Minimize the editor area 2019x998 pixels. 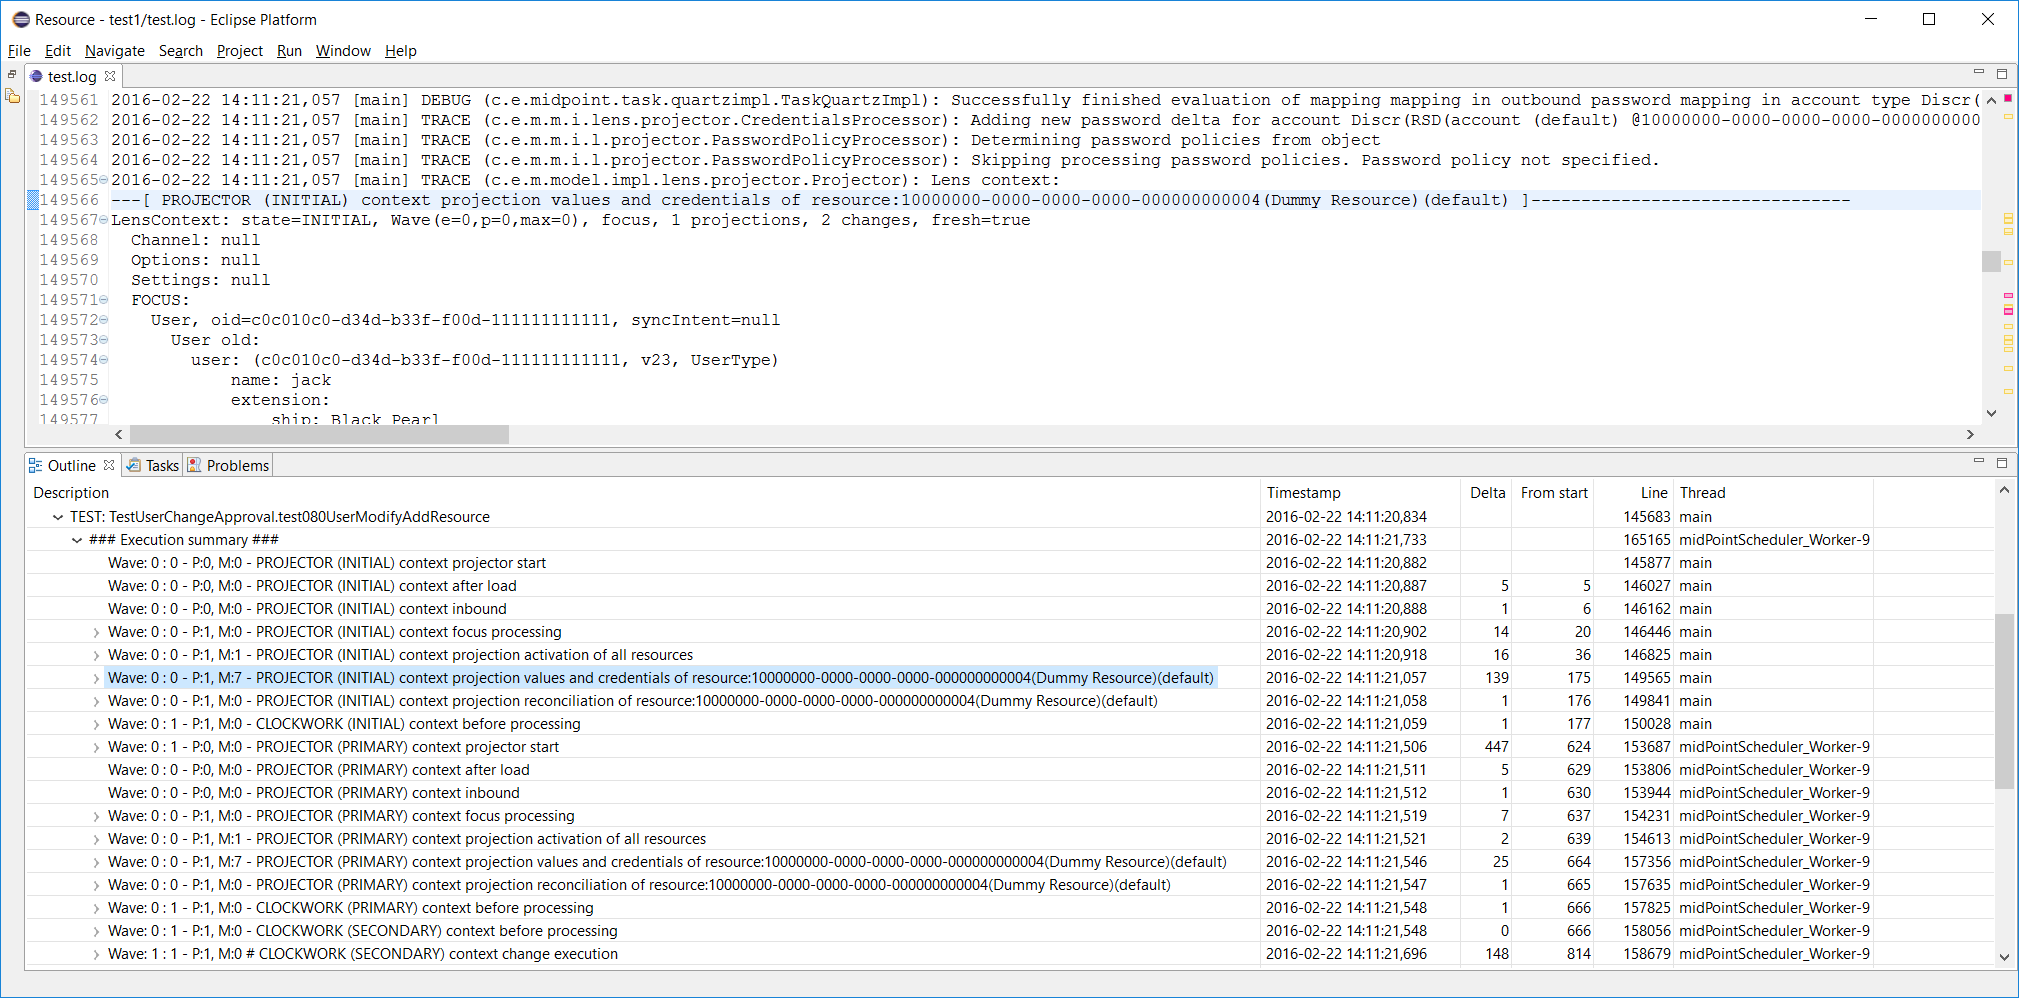[1978, 73]
